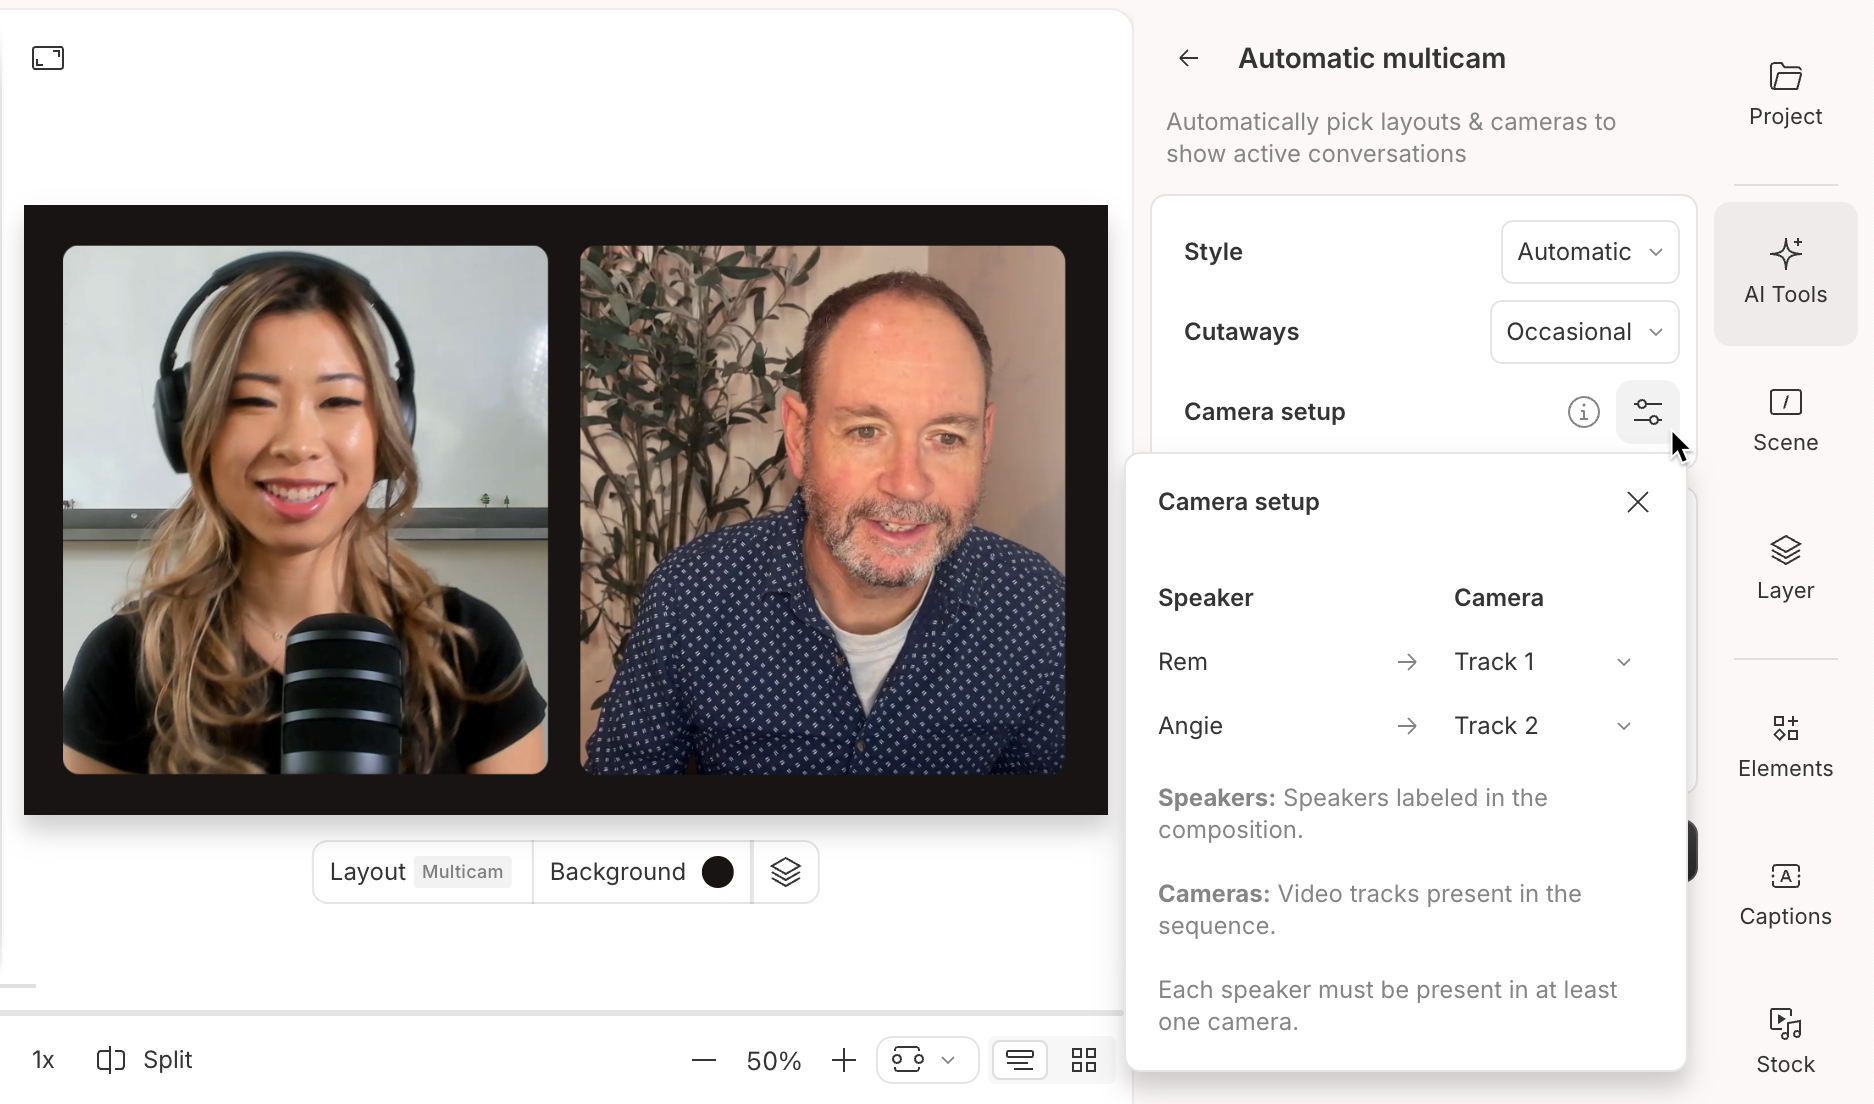Go back using the Automatic multicam arrow

coord(1188,58)
